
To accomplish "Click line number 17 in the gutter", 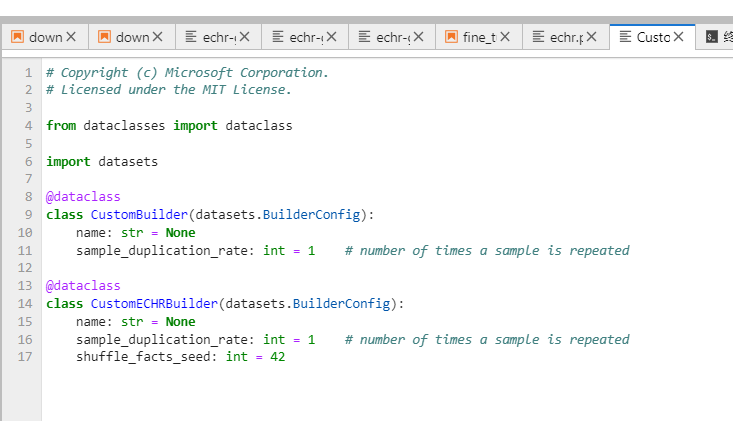I will point(25,357).
